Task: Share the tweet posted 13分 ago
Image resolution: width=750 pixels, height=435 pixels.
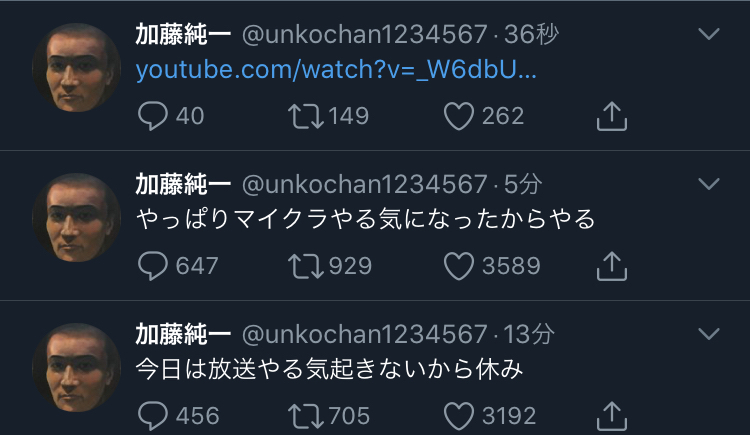Action: tap(611, 415)
